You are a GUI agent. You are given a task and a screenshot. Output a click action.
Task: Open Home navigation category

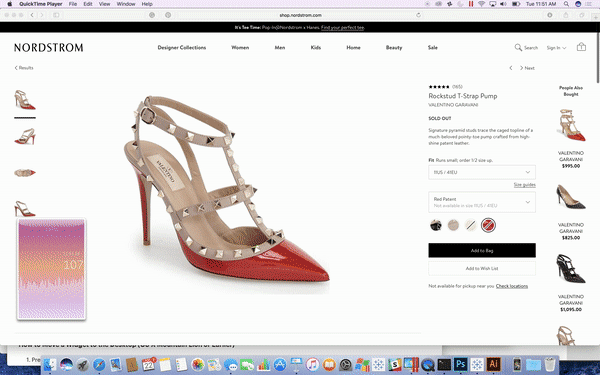pos(353,47)
